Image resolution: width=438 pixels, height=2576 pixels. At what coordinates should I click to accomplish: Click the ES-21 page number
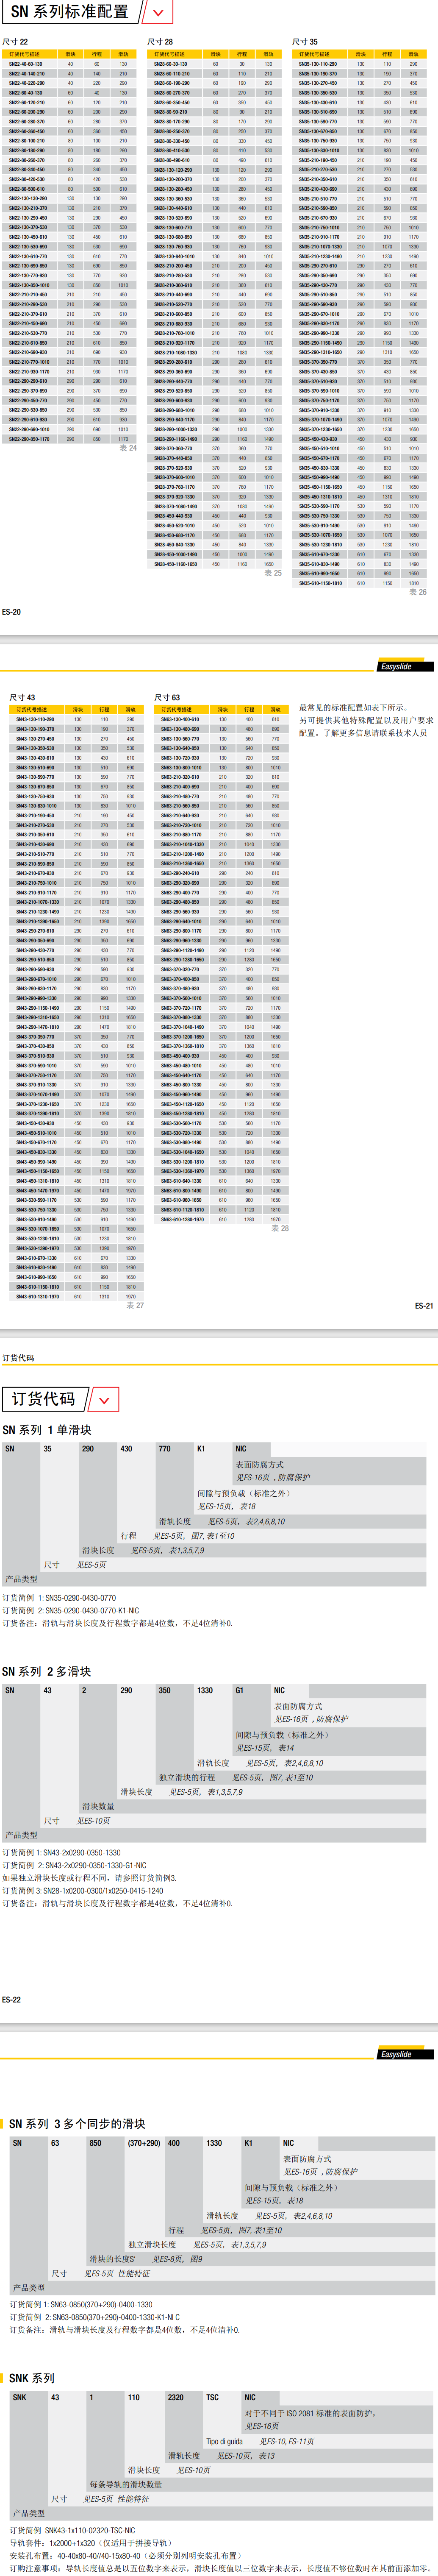pos(424,1306)
